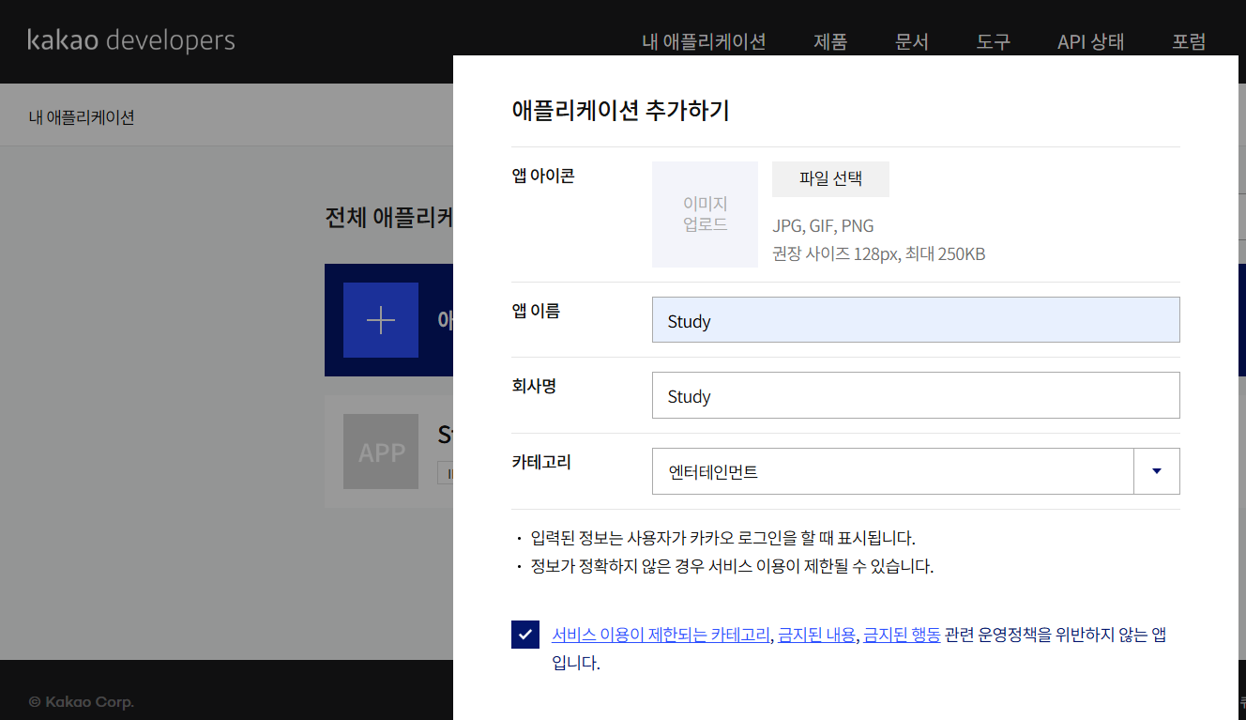Click the 내 애플리케이션 breadcrumb
1246x720 pixels.
click(82, 117)
